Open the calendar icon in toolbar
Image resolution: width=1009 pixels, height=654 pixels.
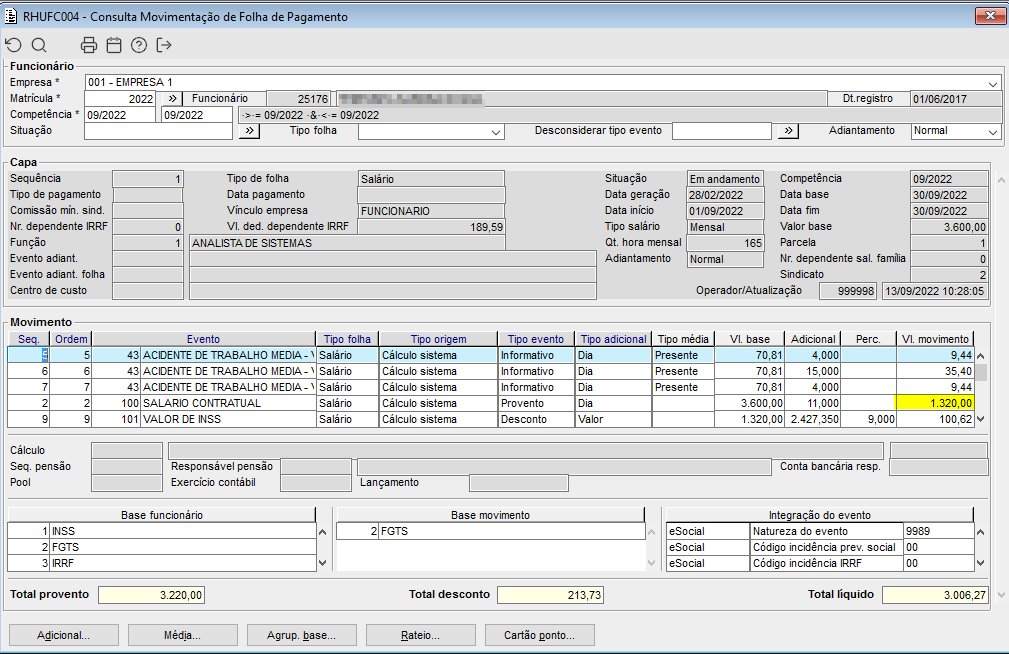point(114,45)
